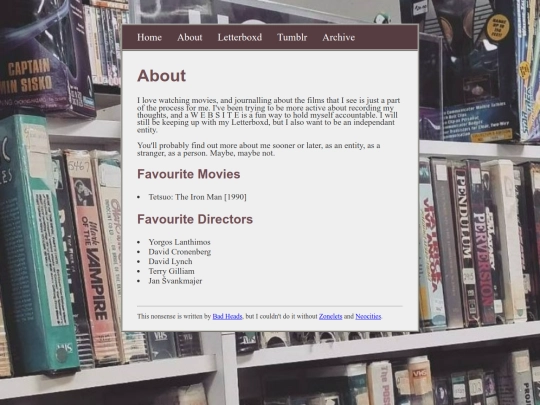Follow the Neocities footer link

point(368,316)
